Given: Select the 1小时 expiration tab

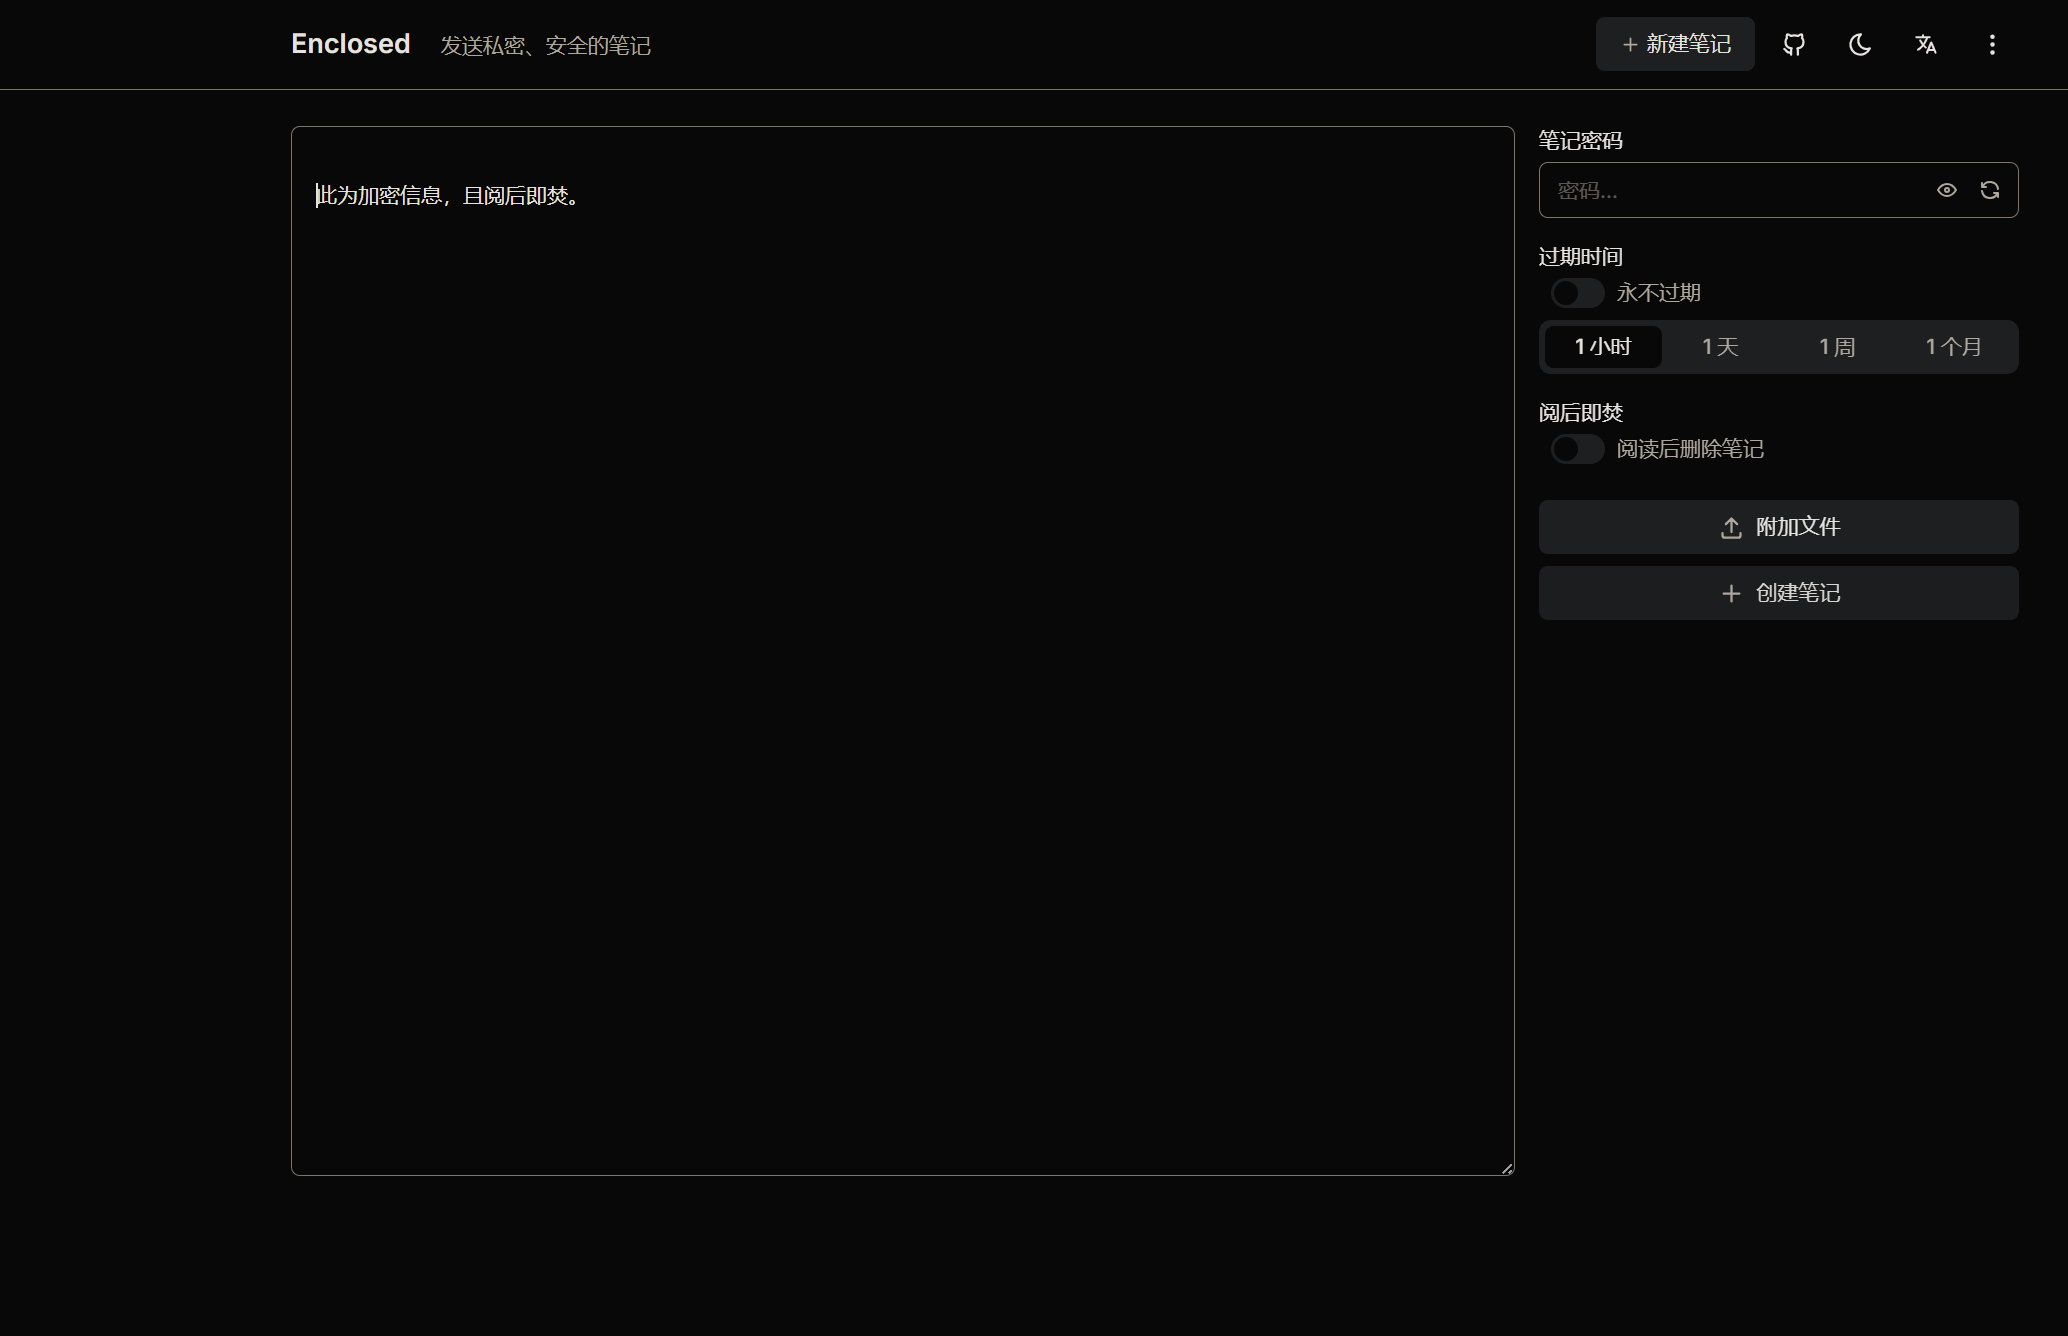Looking at the screenshot, I should [x=1603, y=347].
